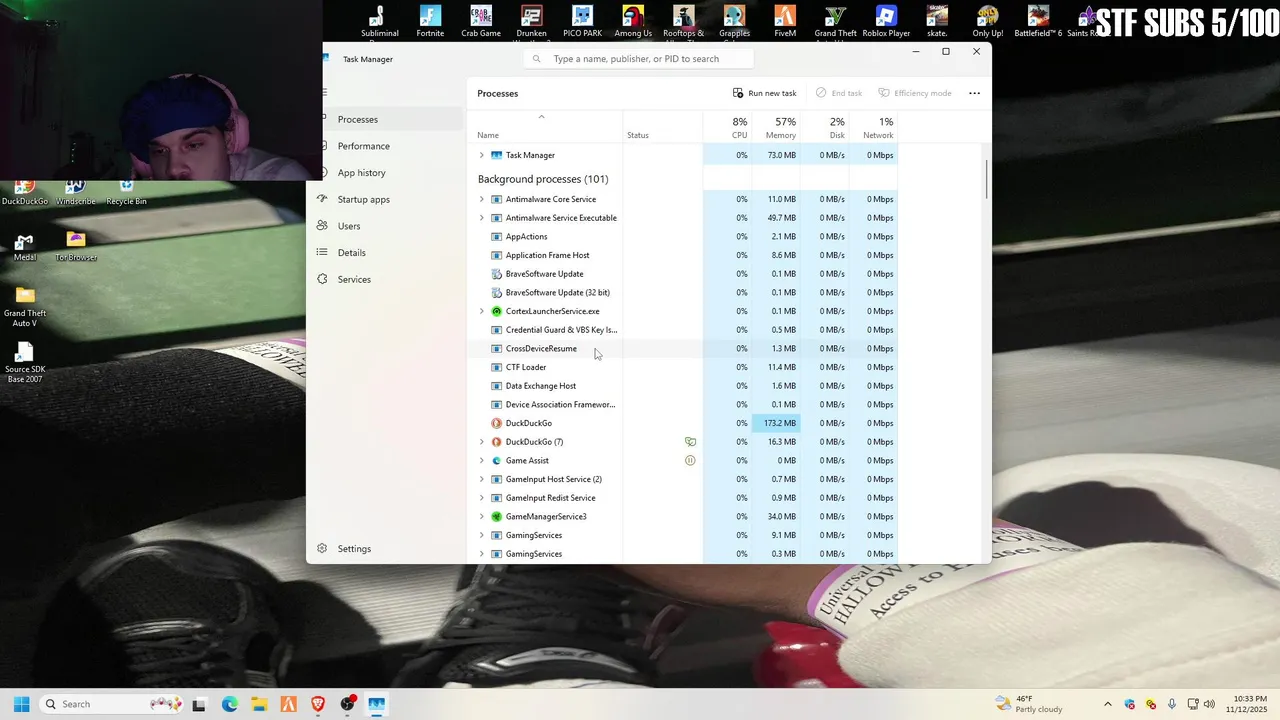The height and width of the screenshot is (720, 1280).
Task: Show hidden tray icons chevron
Action: coord(1107,704)
